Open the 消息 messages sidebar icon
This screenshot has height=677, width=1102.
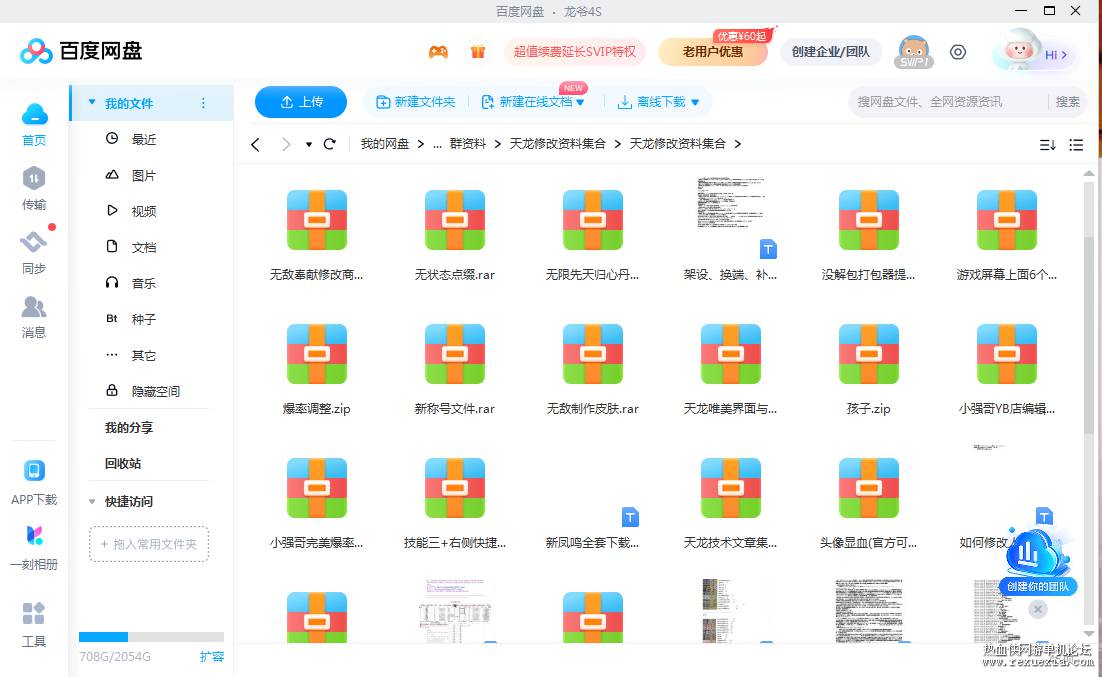coord(34,316)
